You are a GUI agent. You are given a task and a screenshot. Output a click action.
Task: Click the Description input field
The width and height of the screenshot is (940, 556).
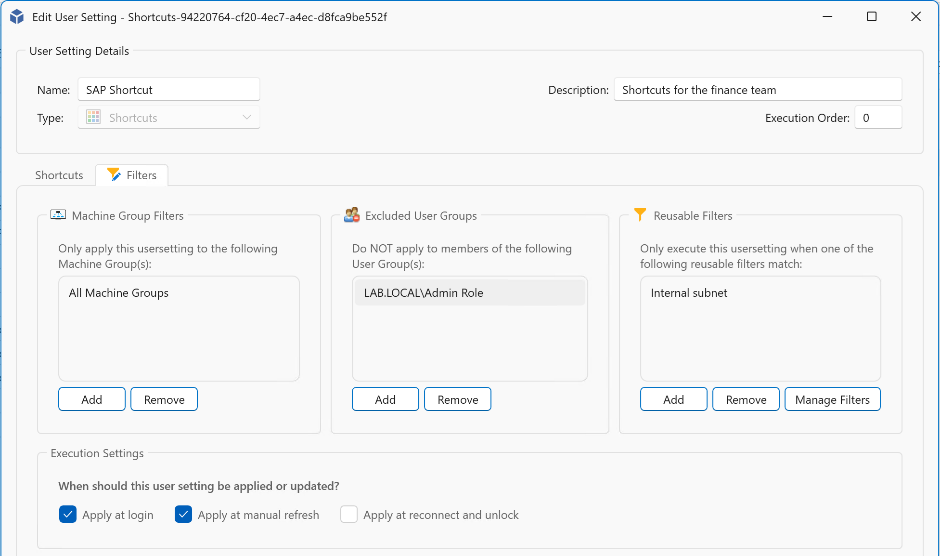[758, 89]
